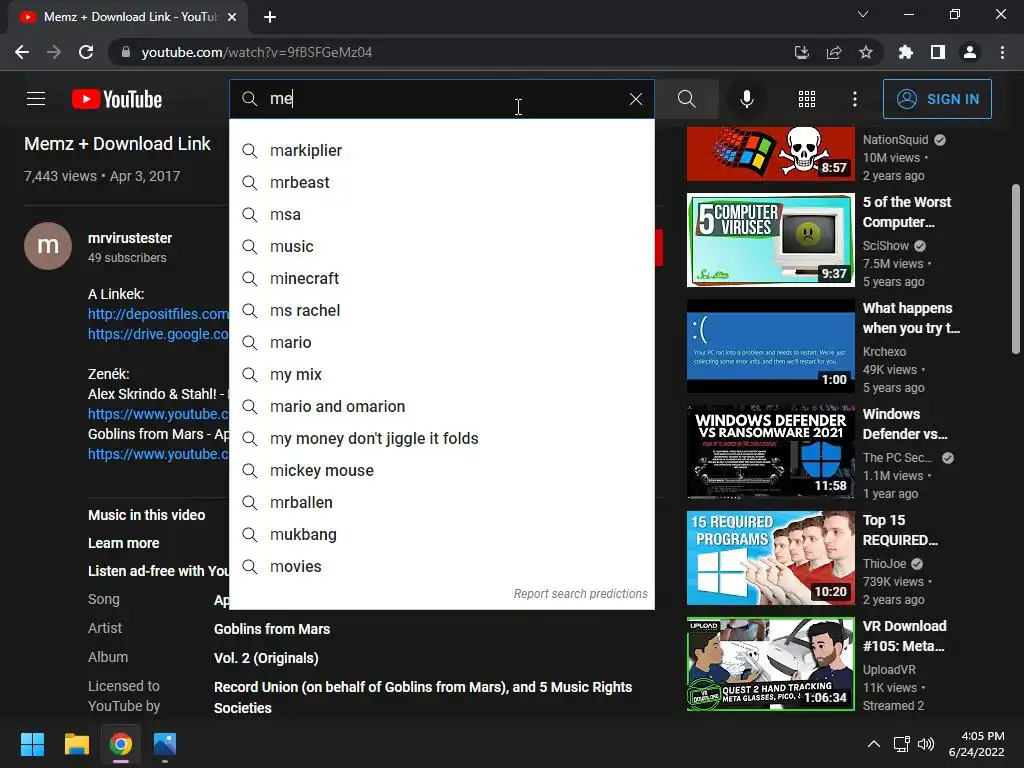1024x768 pixels.
Task: Open the Photos app on taskbar
Action: (x=165, y=744)
